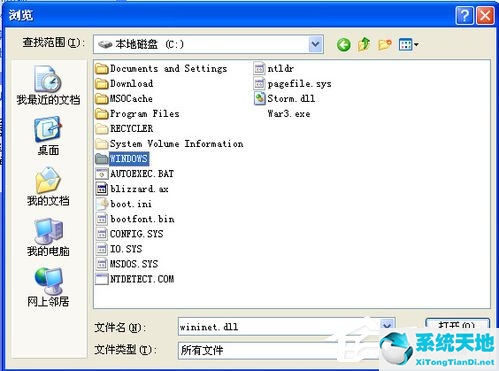Select the ntldr file

tap(274, 69)
